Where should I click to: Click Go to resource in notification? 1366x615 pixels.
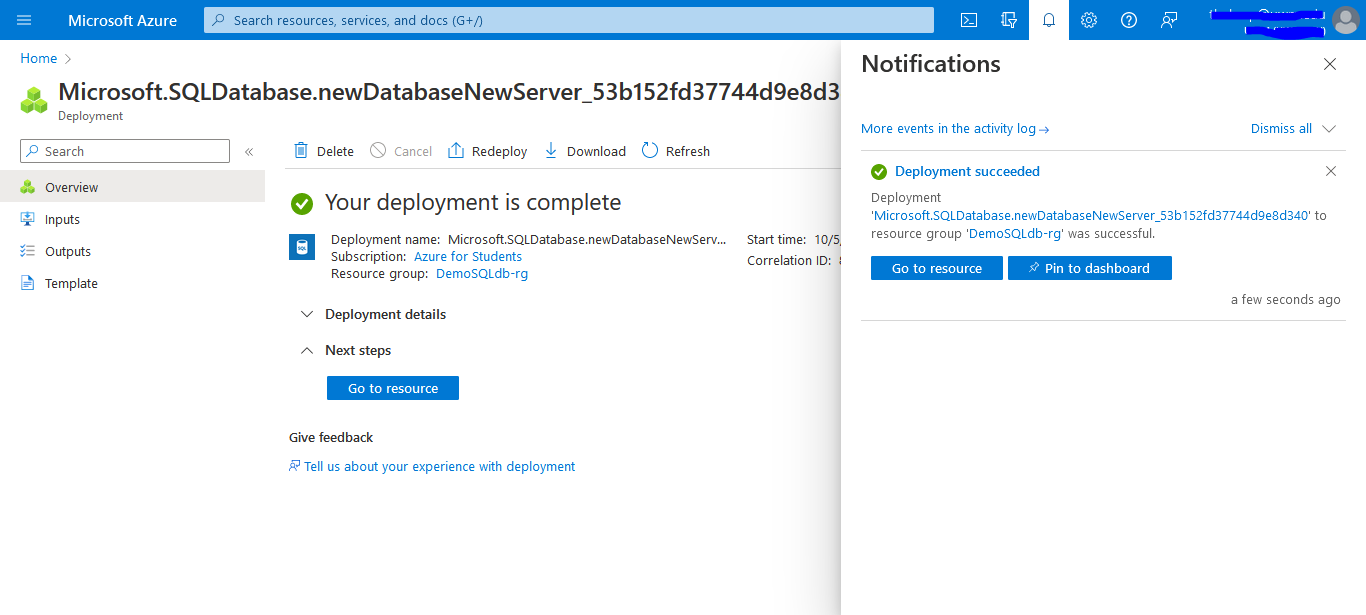click(x=937, y=268)
